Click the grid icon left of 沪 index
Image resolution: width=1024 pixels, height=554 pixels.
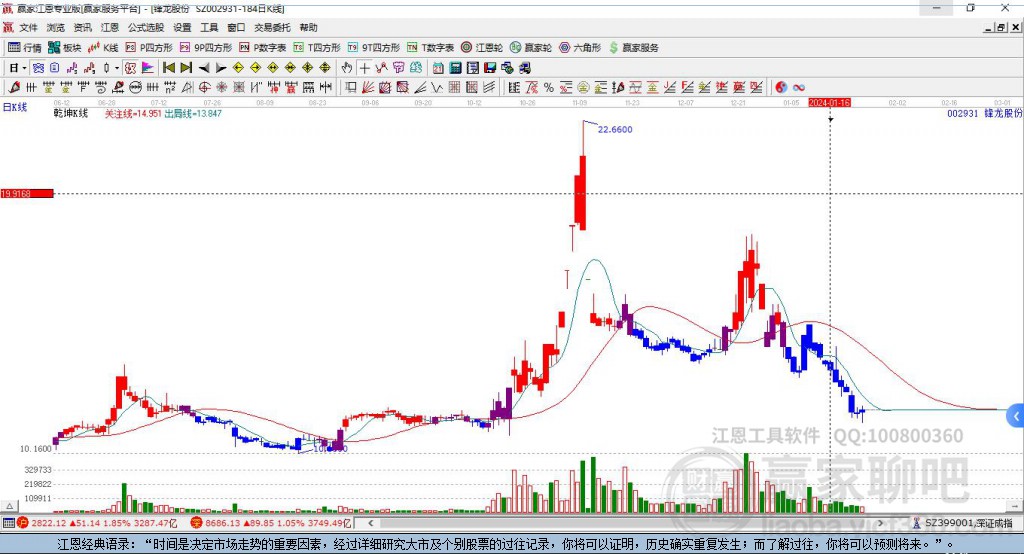pos(8,523)
